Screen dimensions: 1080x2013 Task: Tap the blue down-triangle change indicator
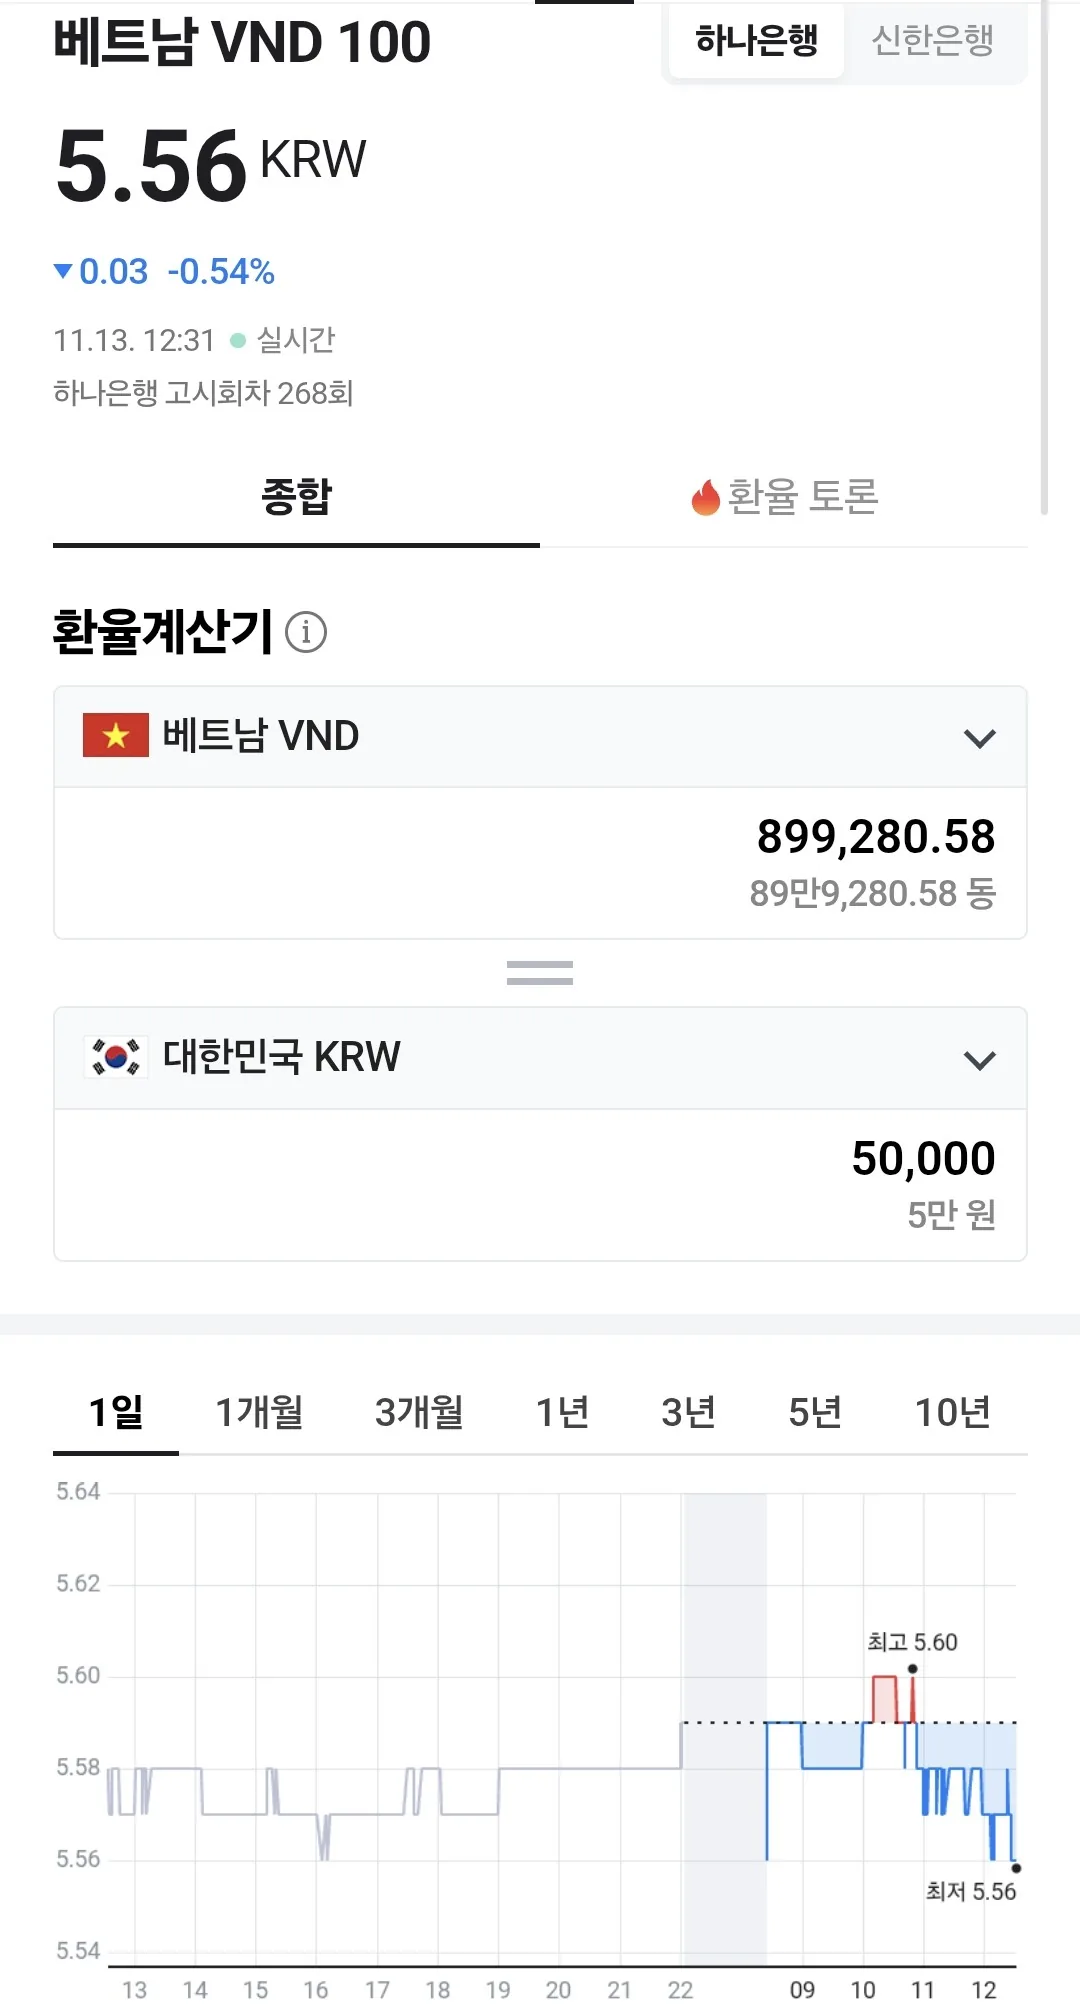pyautogui.click(x=63, y=271)
